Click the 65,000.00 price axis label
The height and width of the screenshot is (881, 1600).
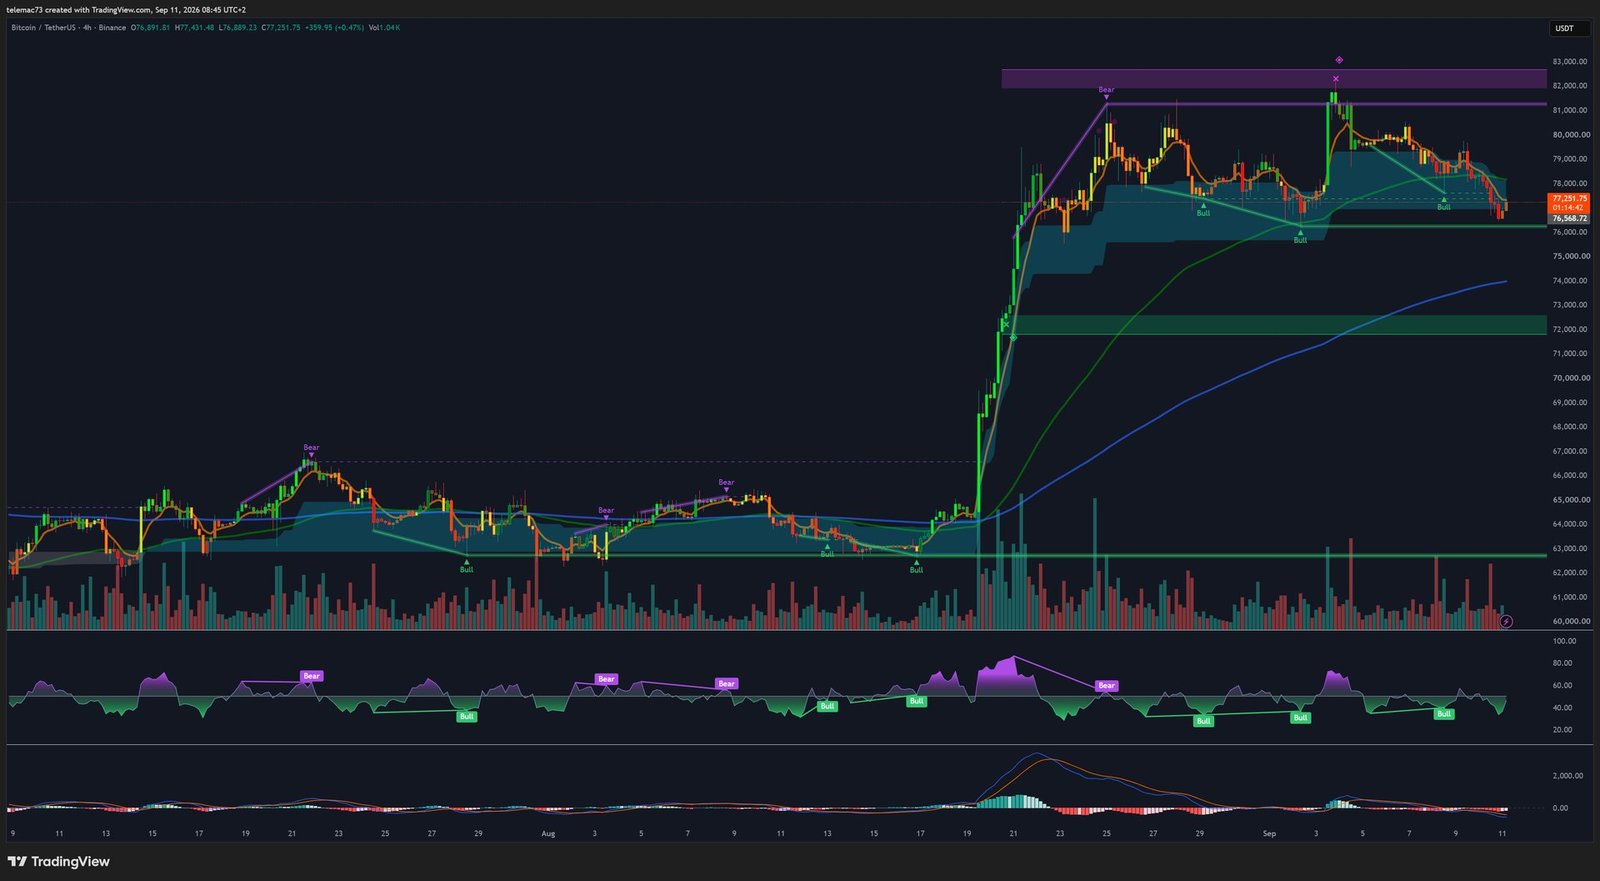click(1570, 500)
